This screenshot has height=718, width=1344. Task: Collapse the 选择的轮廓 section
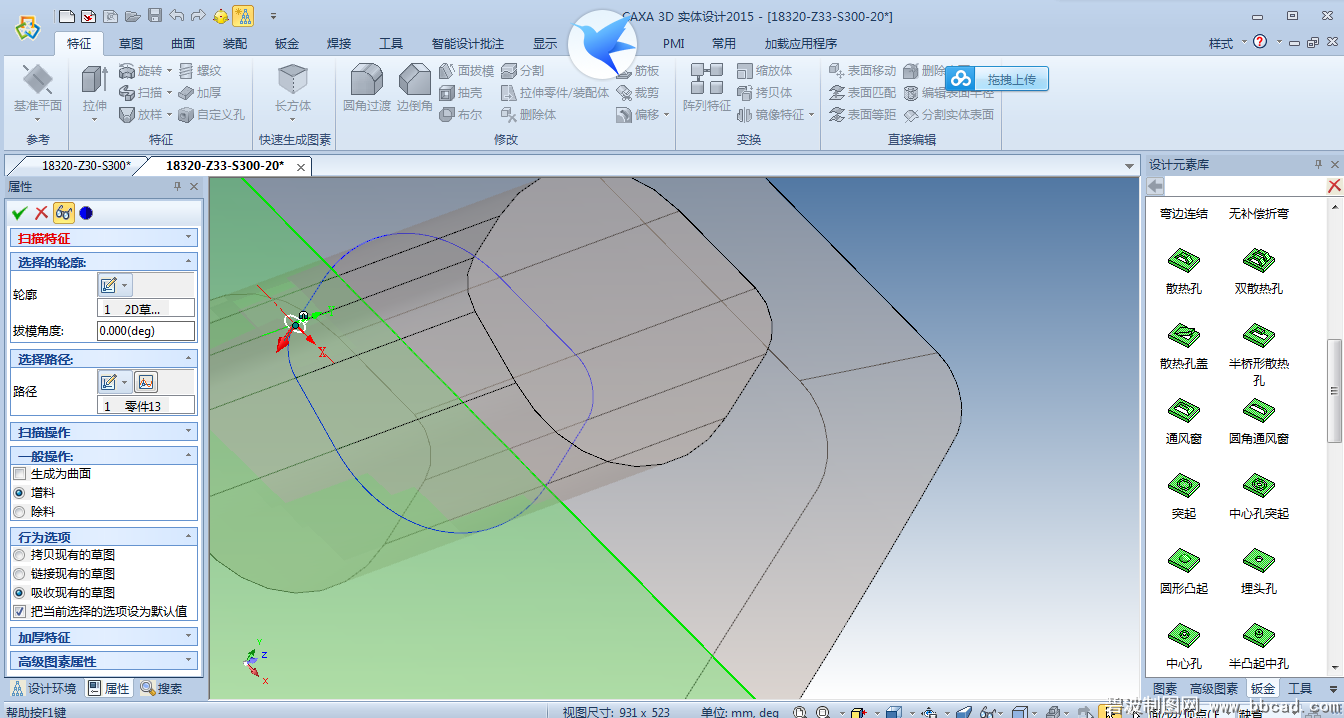[104, 261]
